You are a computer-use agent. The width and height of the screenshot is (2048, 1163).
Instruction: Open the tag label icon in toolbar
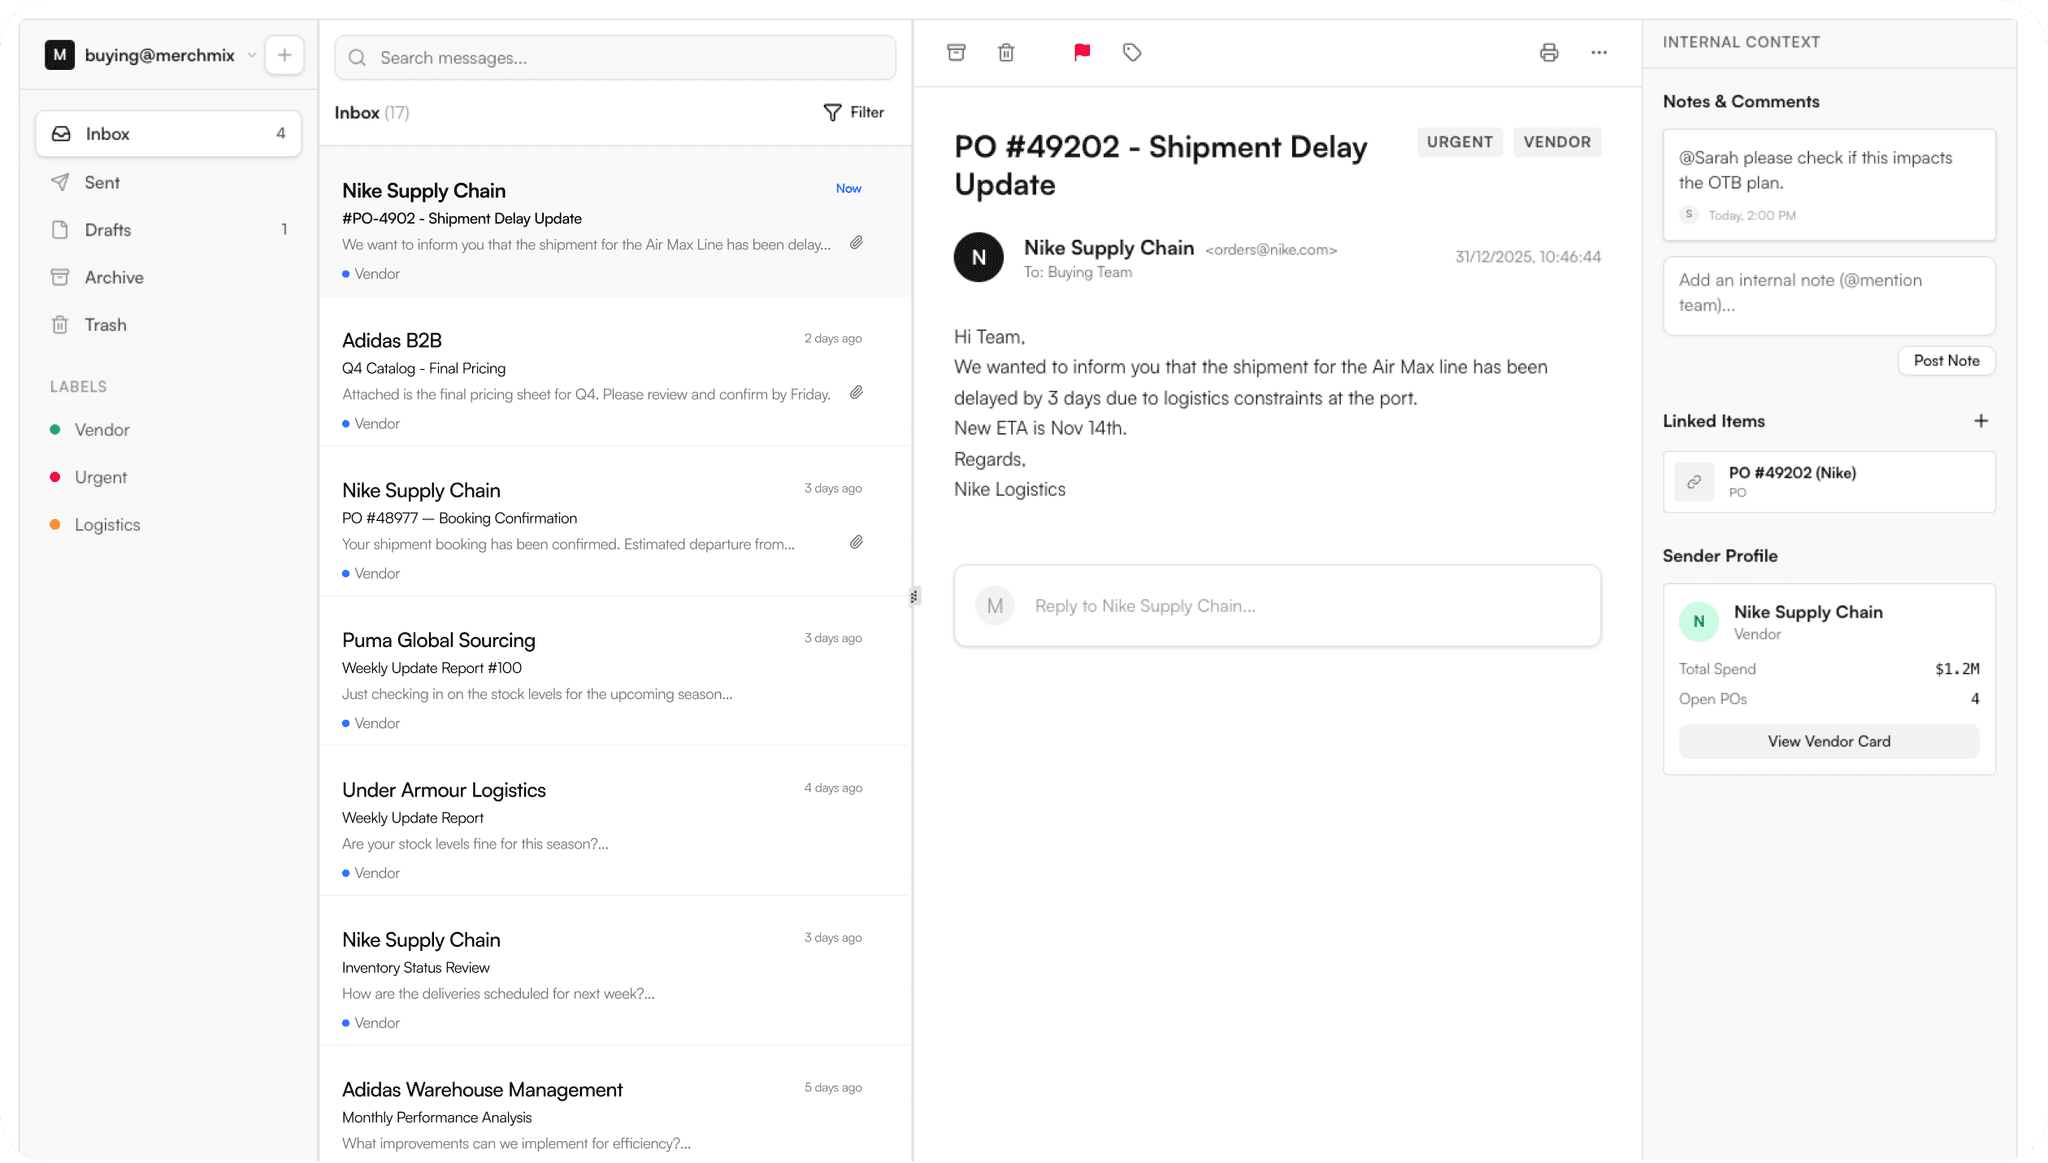[1132, 52]
